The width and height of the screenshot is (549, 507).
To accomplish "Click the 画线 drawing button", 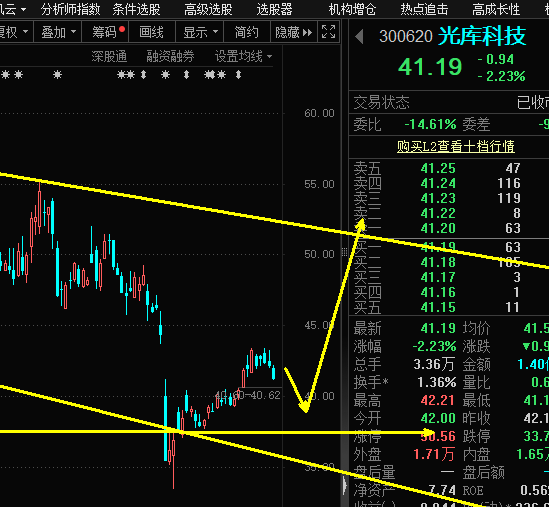I will pos(152,33).
